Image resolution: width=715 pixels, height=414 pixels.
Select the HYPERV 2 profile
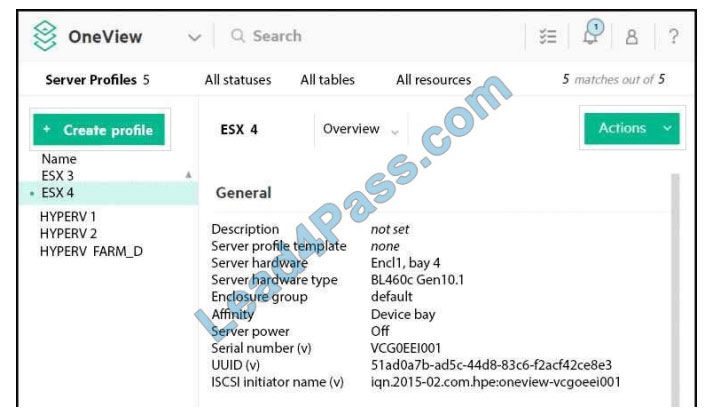(x=68, y=233)
